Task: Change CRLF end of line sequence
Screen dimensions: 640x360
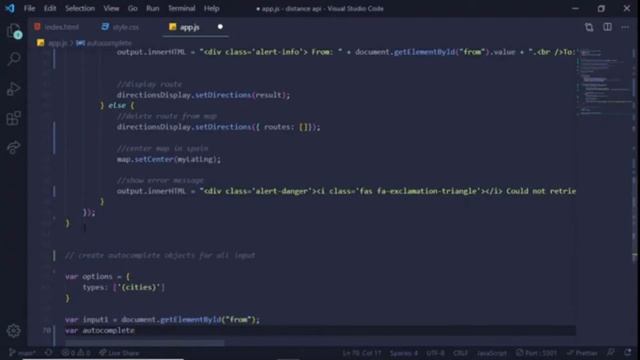Action: [460, 353]
